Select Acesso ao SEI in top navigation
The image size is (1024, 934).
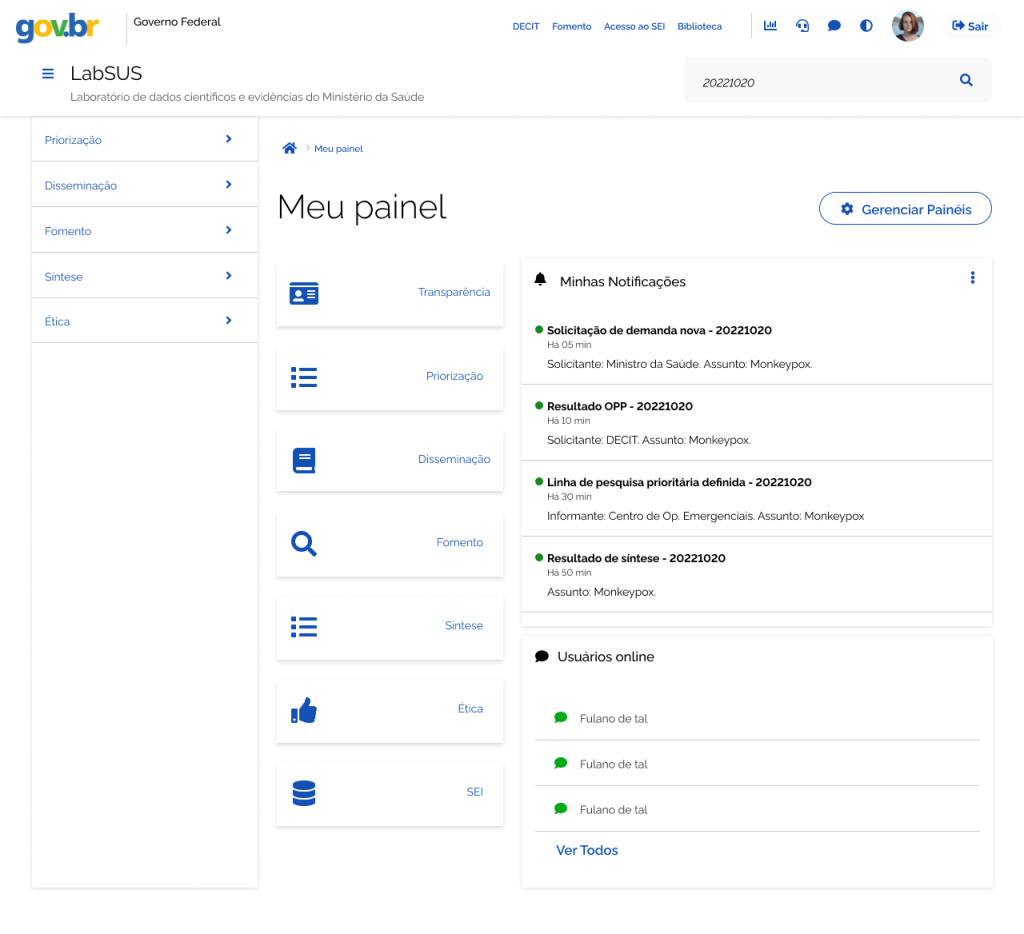click(x=634, y=27)
